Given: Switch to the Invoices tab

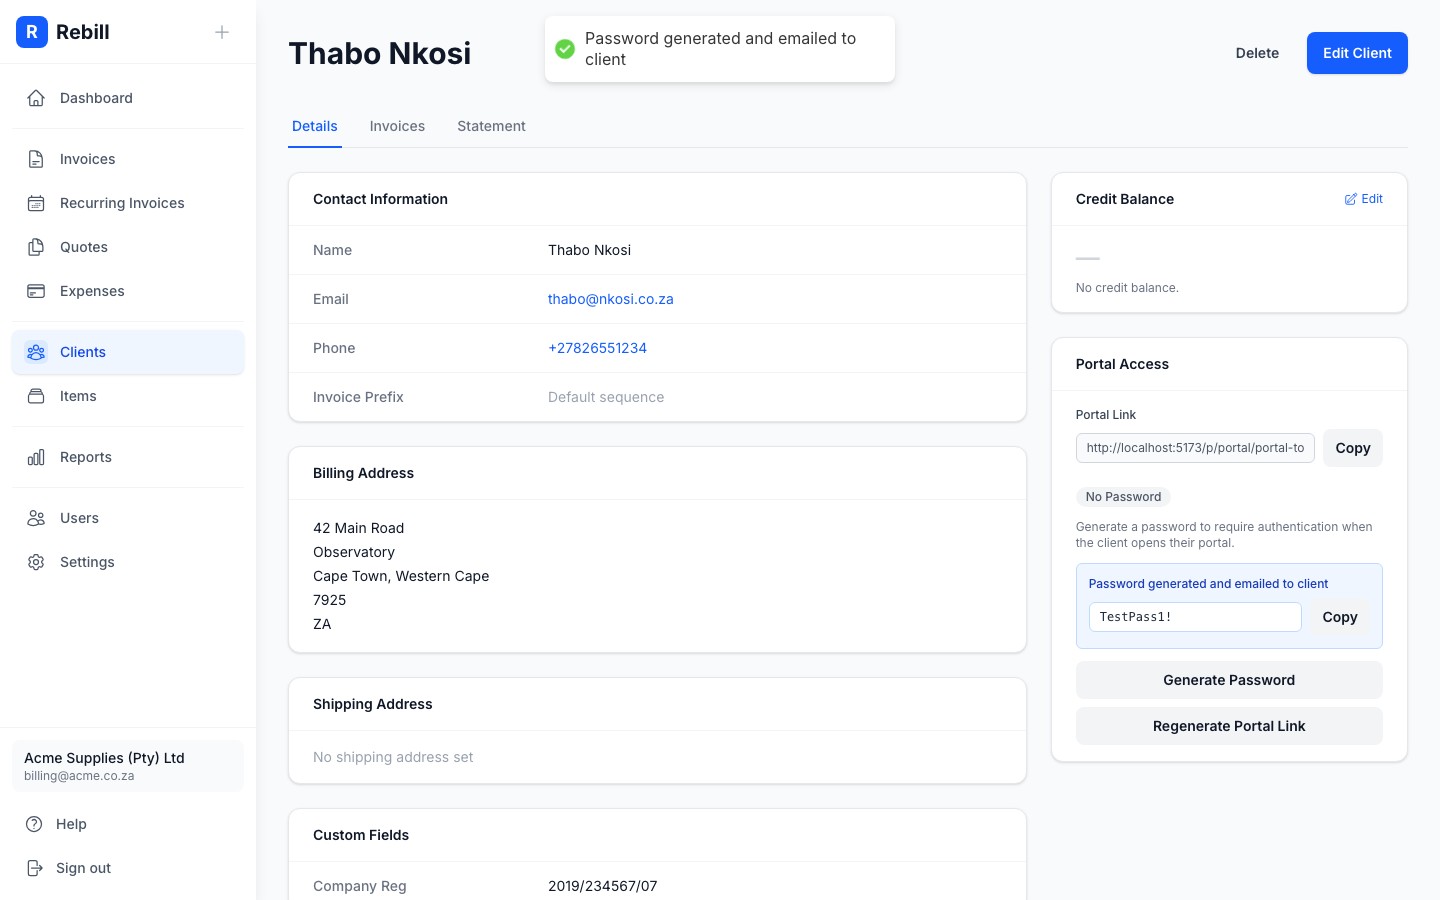Looking at the screenshot, I should tap(397, 126).
